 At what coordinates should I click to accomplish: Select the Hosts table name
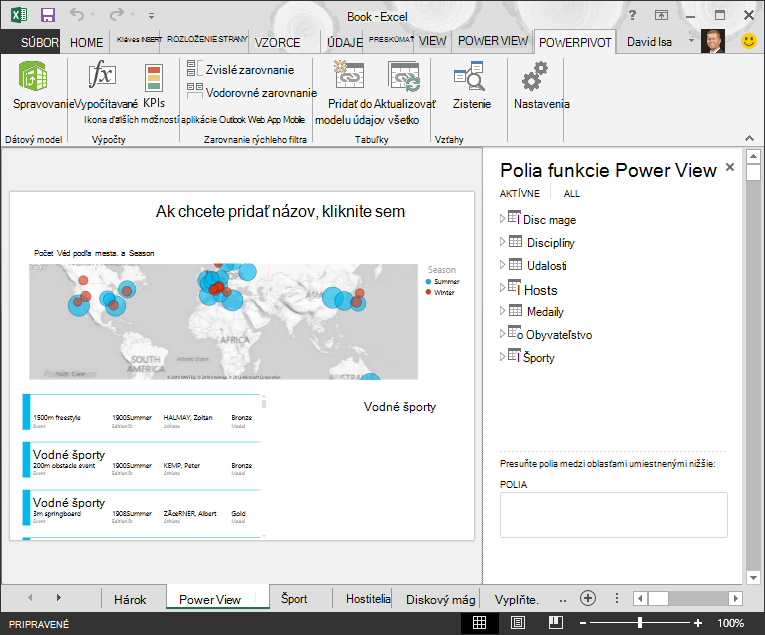(x=540, y=290)
